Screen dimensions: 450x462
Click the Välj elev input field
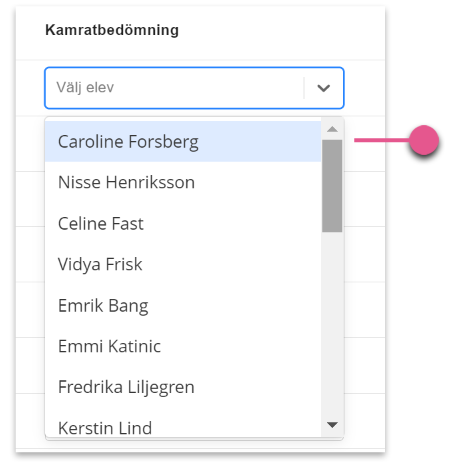pos(194,88)
